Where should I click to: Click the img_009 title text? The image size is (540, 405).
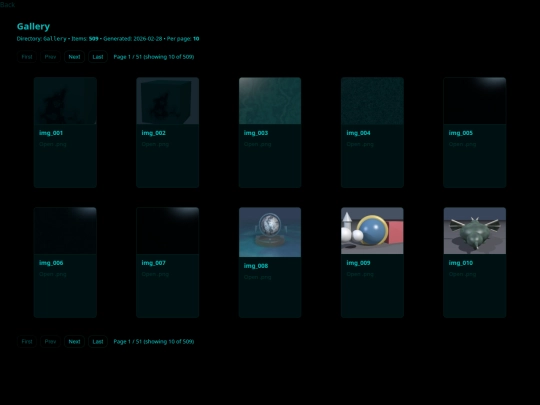point(358,263)
